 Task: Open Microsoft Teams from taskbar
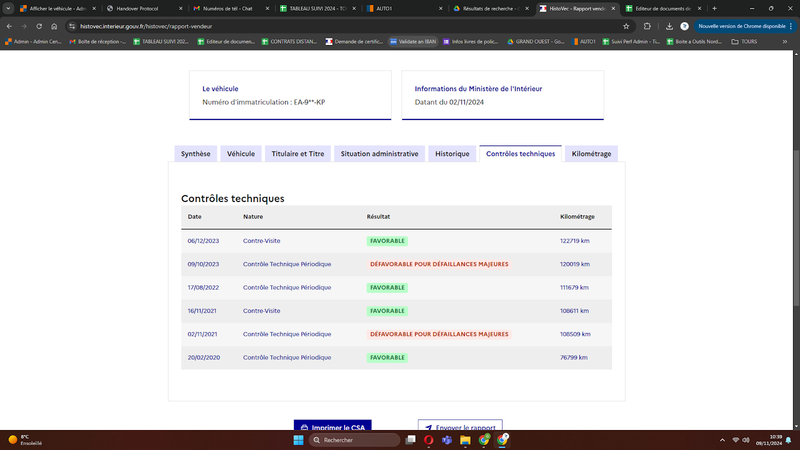pyautogui.click(x=447, y=440)
